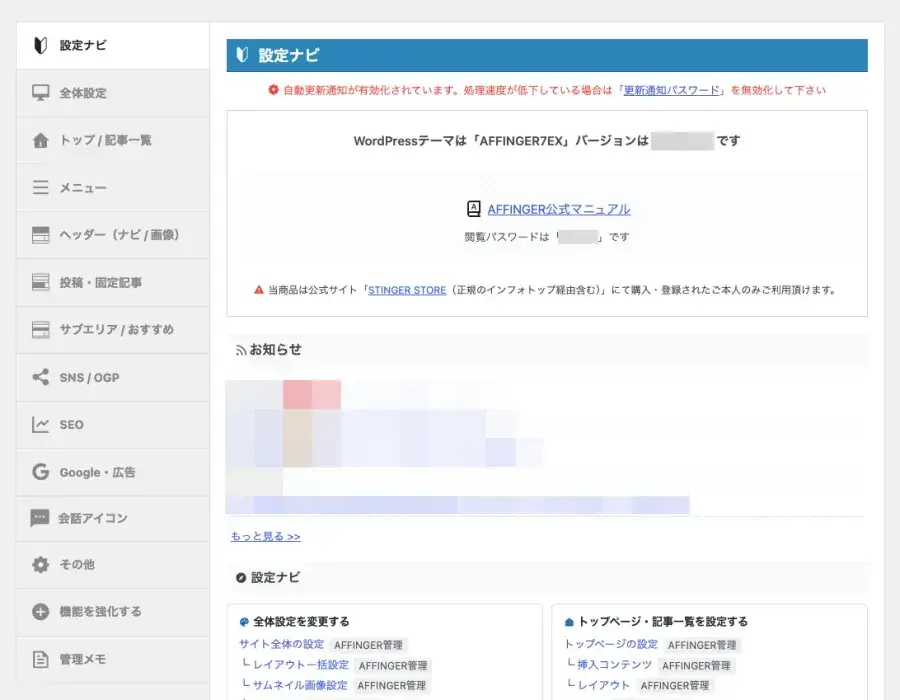Click AFFINGER管理 badge next to トップページの設定

(701, 645)
